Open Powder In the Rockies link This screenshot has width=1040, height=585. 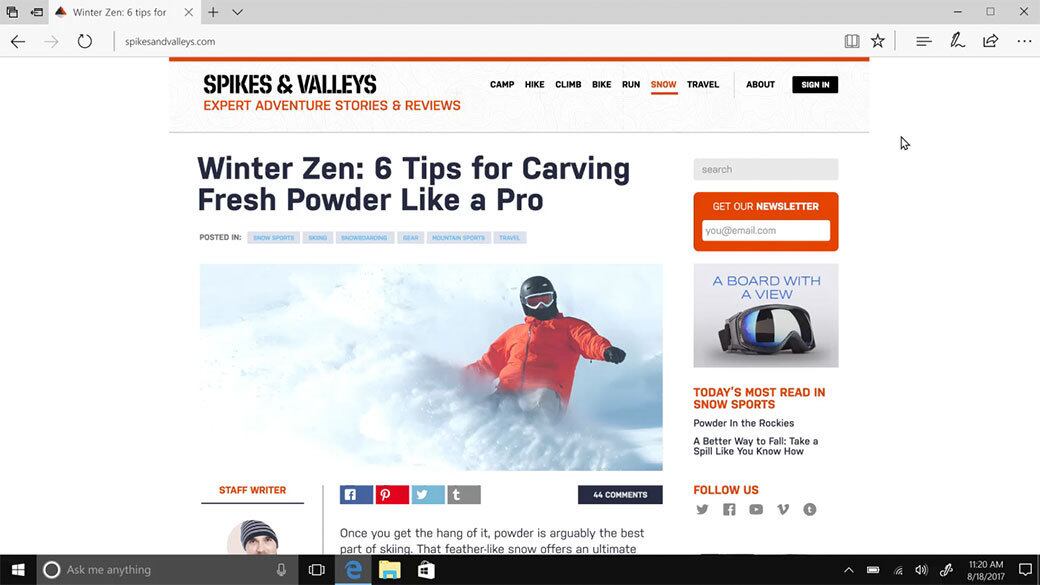(x=744, y=423)
